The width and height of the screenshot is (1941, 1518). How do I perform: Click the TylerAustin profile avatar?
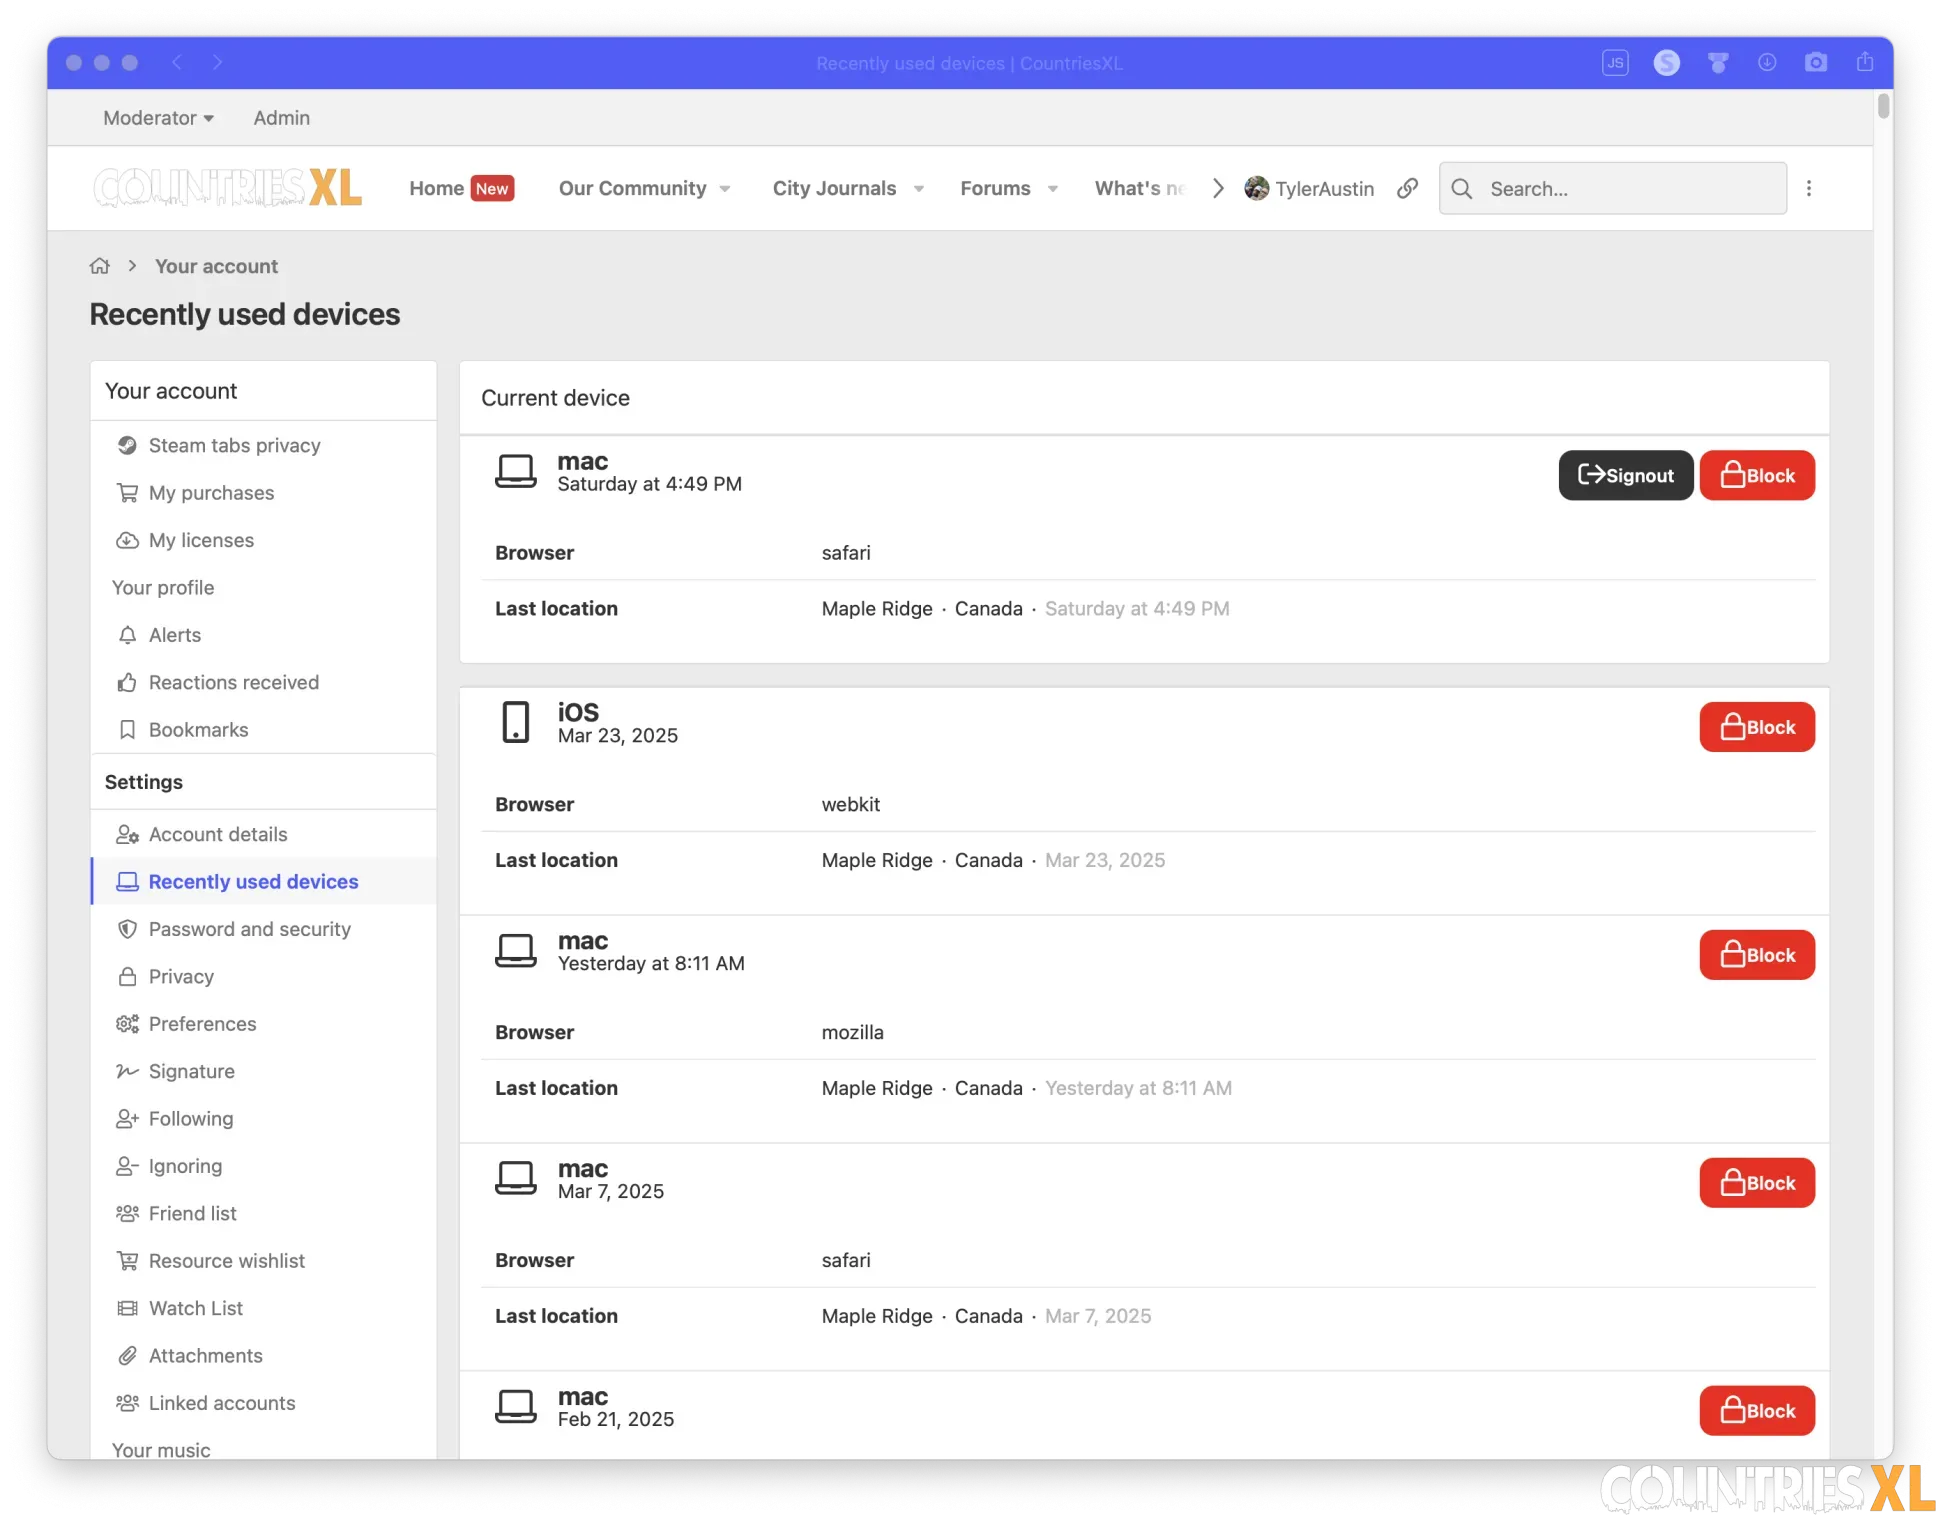[1257, 188]
